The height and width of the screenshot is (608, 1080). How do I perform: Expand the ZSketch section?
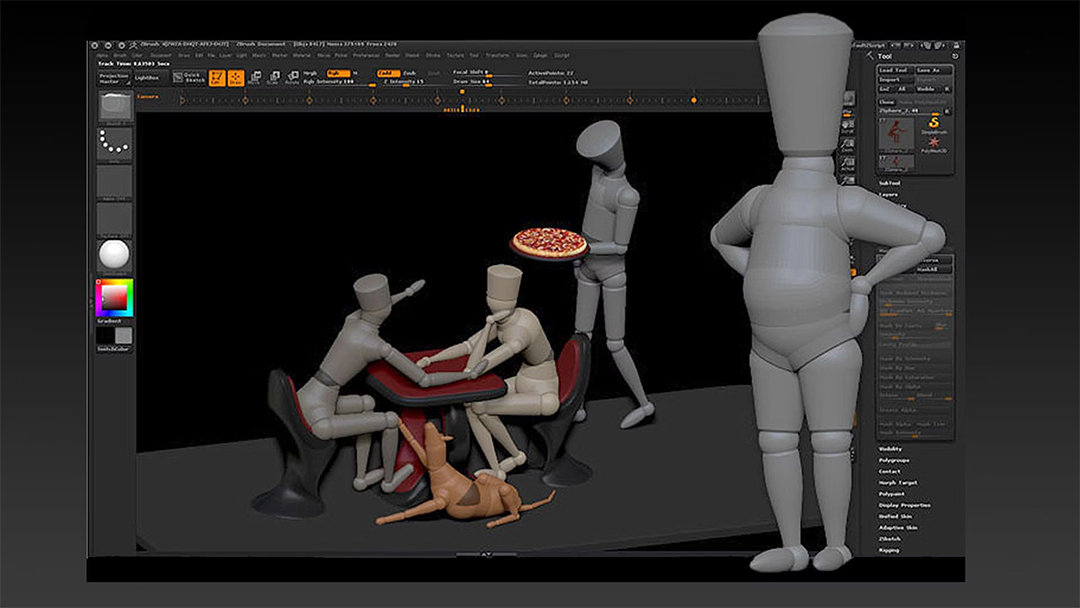[x=889, y=538]
